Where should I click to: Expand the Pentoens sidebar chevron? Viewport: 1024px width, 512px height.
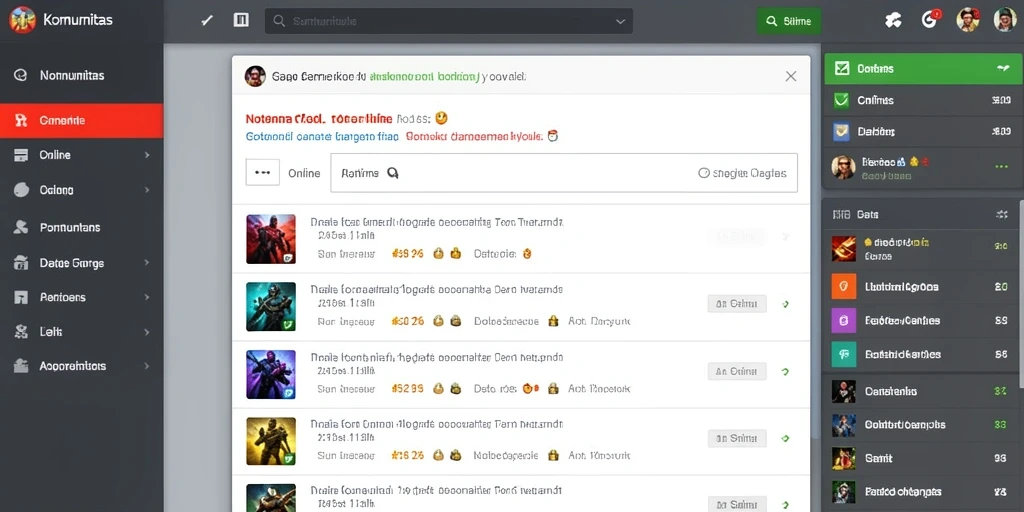[147, 297]
